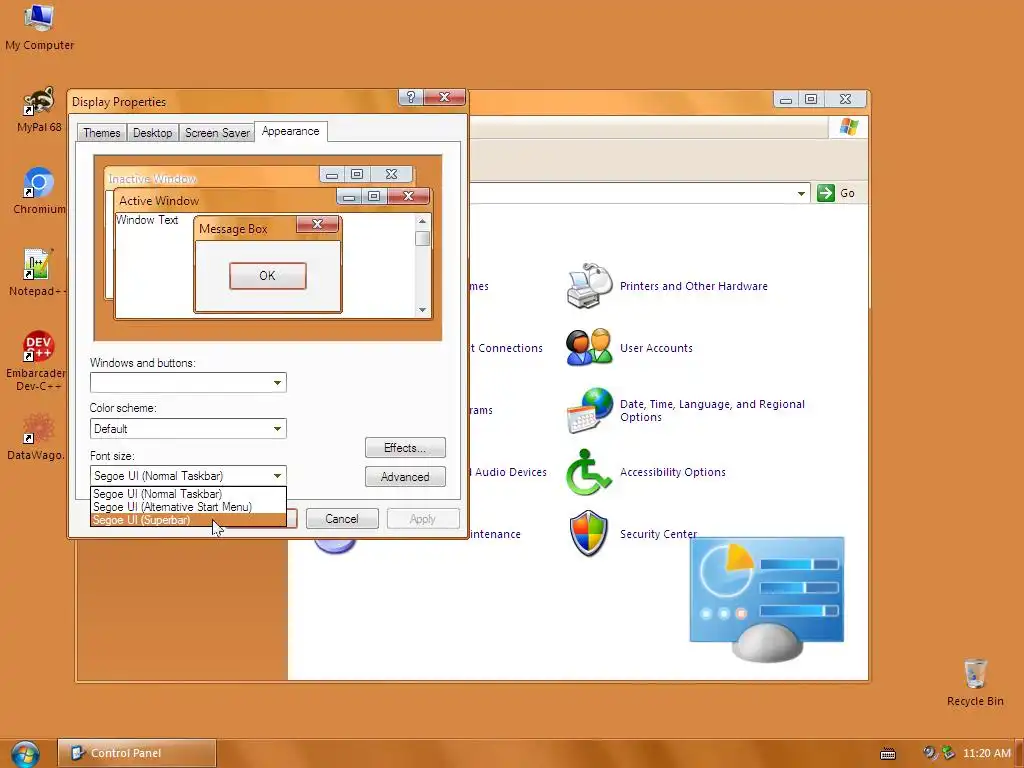
Task: Open the Accessibility Options link
Action: (x=673, y=472)
